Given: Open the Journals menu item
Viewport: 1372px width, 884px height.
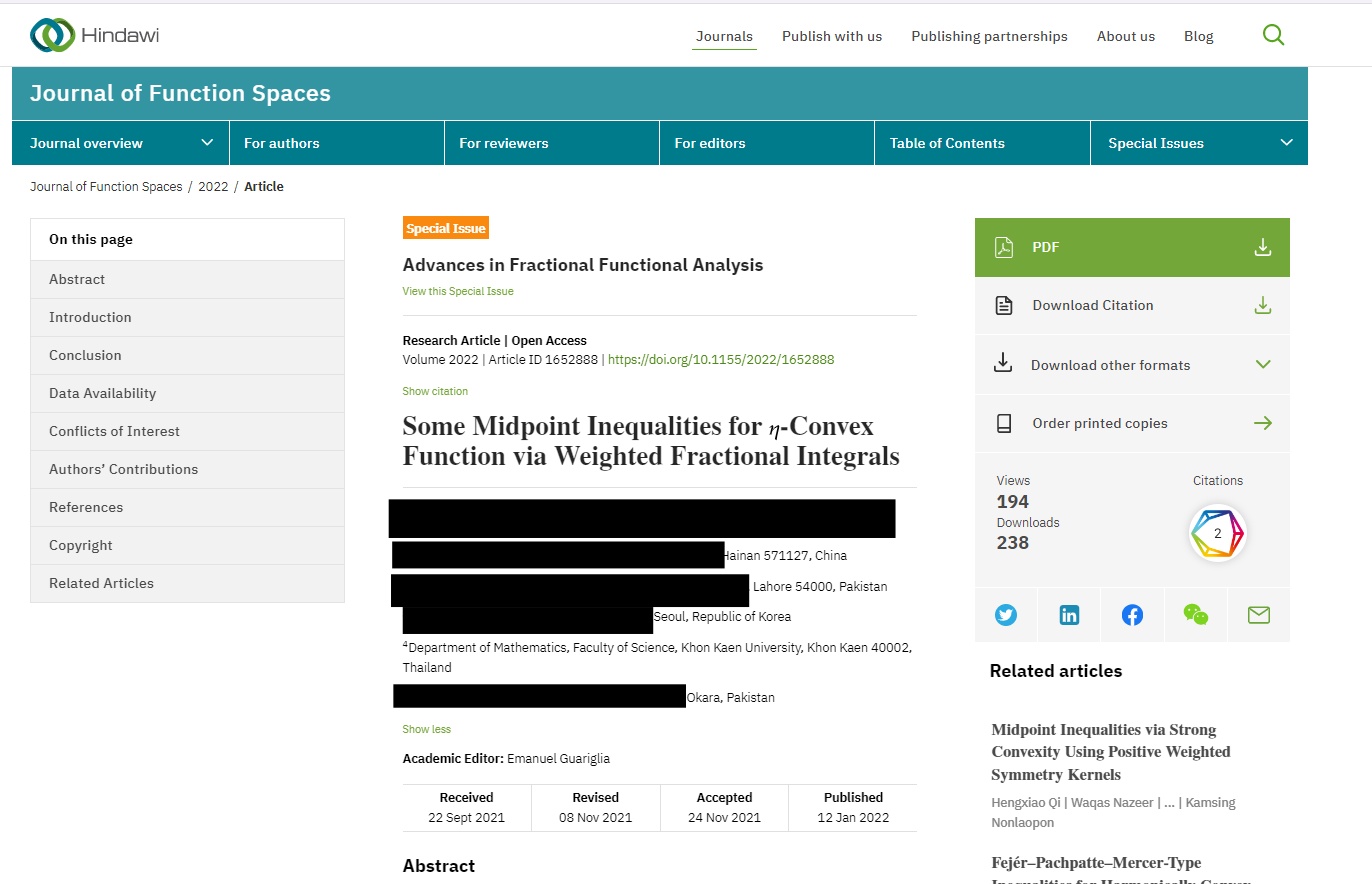Looking at the screenshot, I should tap(724, 36).
